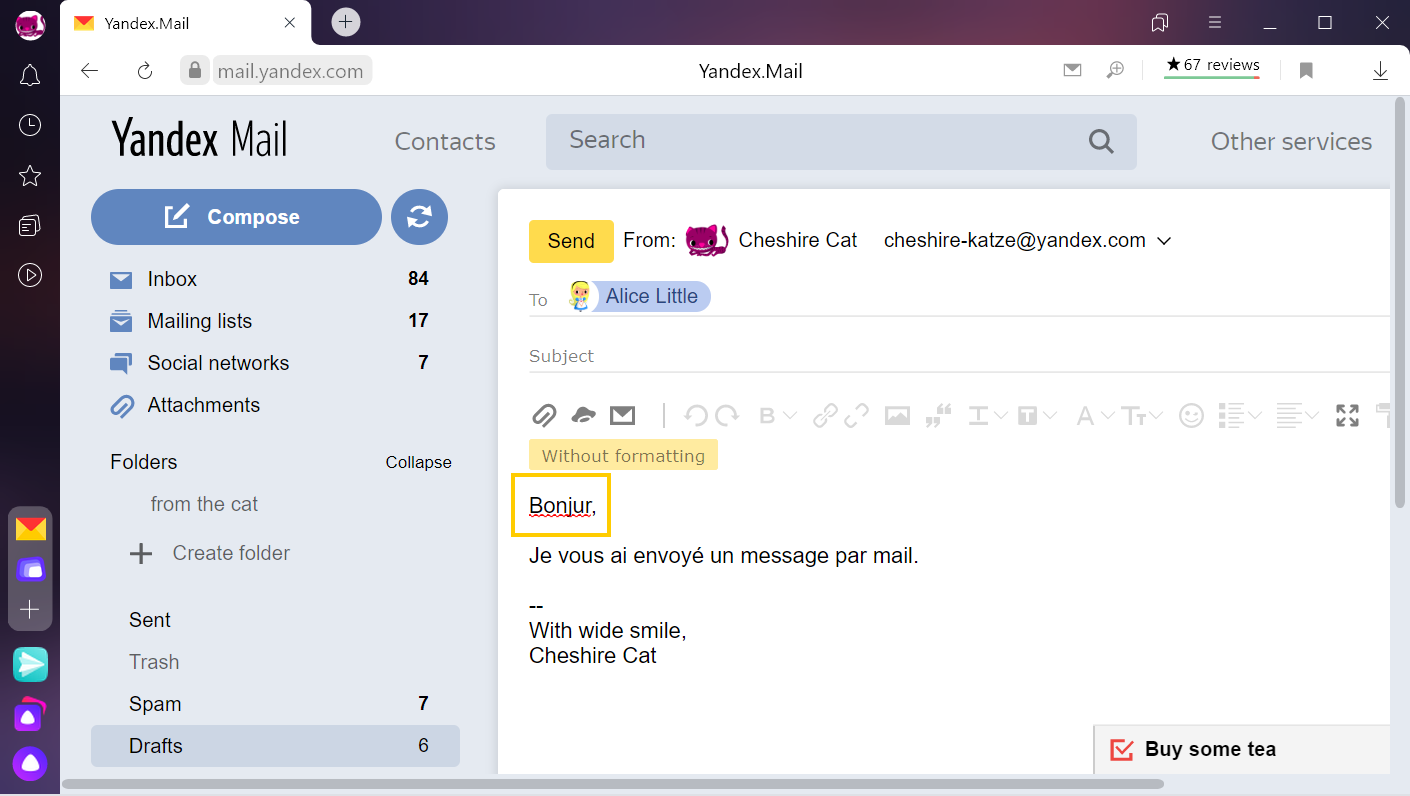This screenshot has width=1410, height=796.
Task: Expand the sender address dropdown
Action: pyautogui.click(x=1163, y=241)
